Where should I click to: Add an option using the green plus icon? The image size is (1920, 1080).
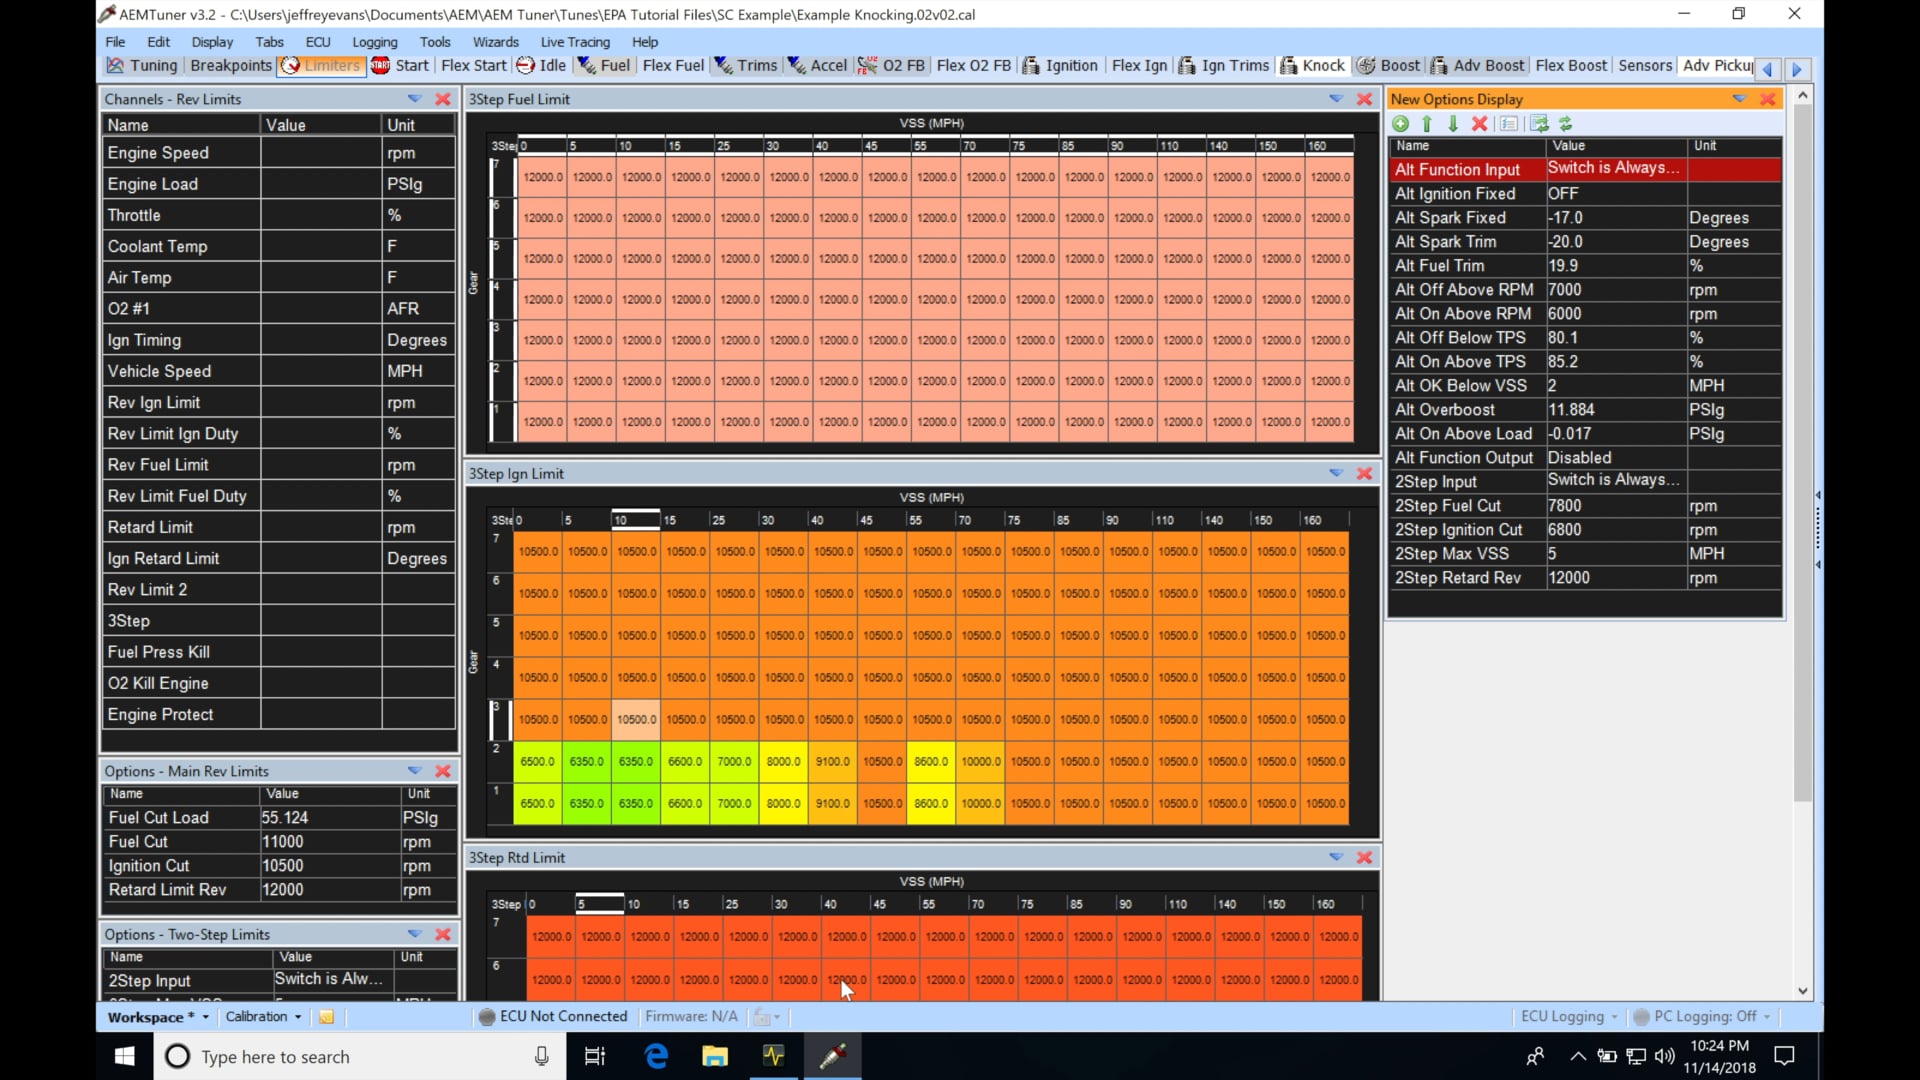pos(1400,123)
